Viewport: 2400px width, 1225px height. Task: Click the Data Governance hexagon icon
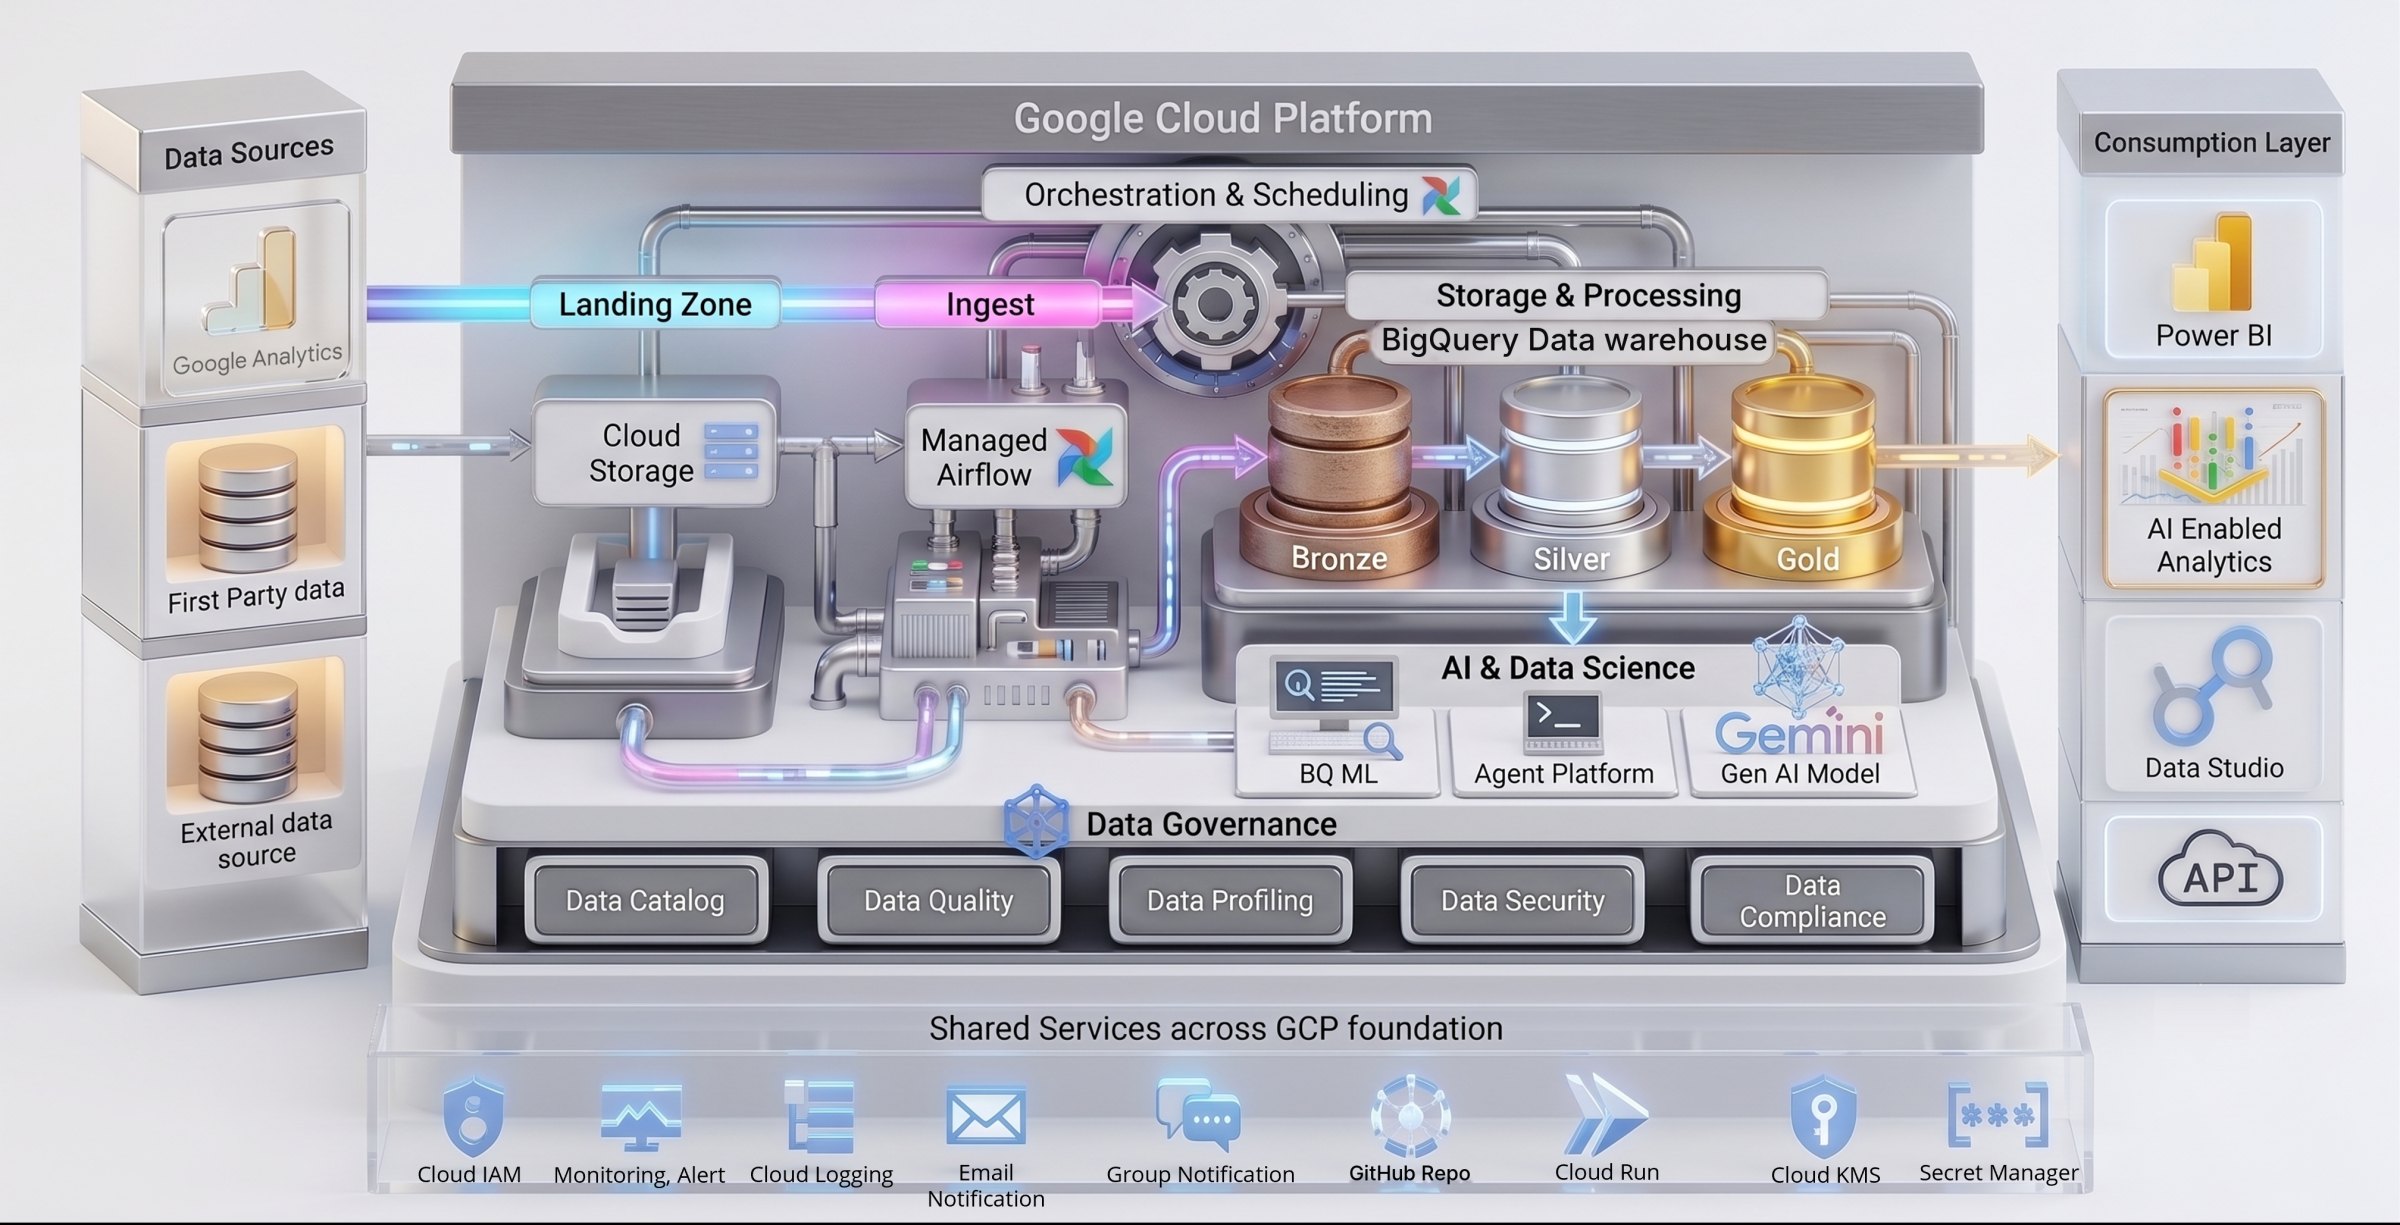click(1036, 822)
